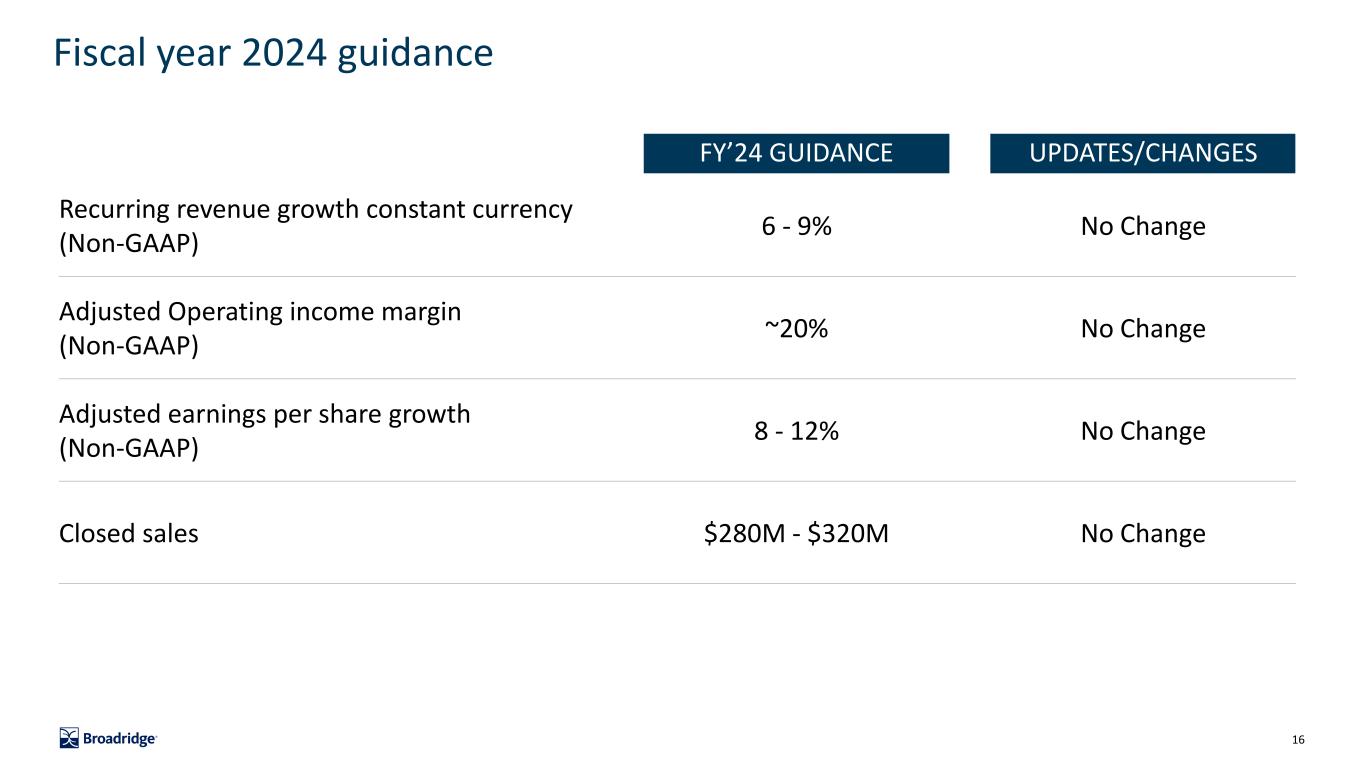Screen dimensions: 1365x768
Task: Click the ~20% guidance value
Action: (796, 329)
